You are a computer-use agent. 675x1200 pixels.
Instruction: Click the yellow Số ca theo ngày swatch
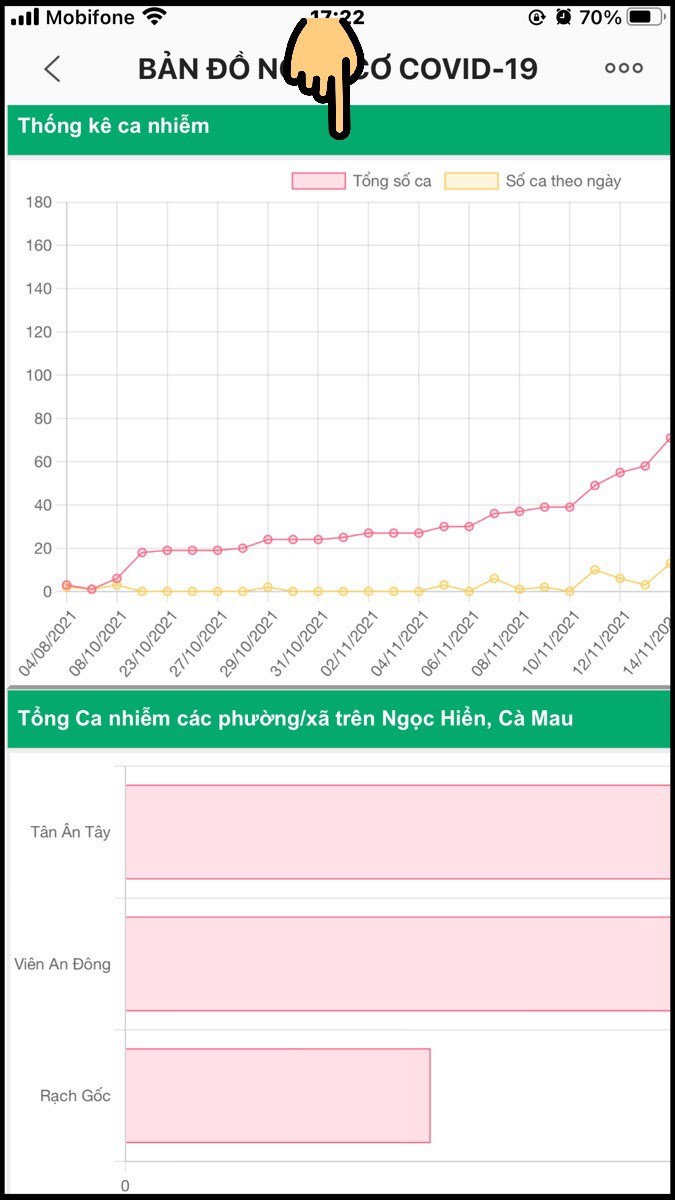coord(471,181)
